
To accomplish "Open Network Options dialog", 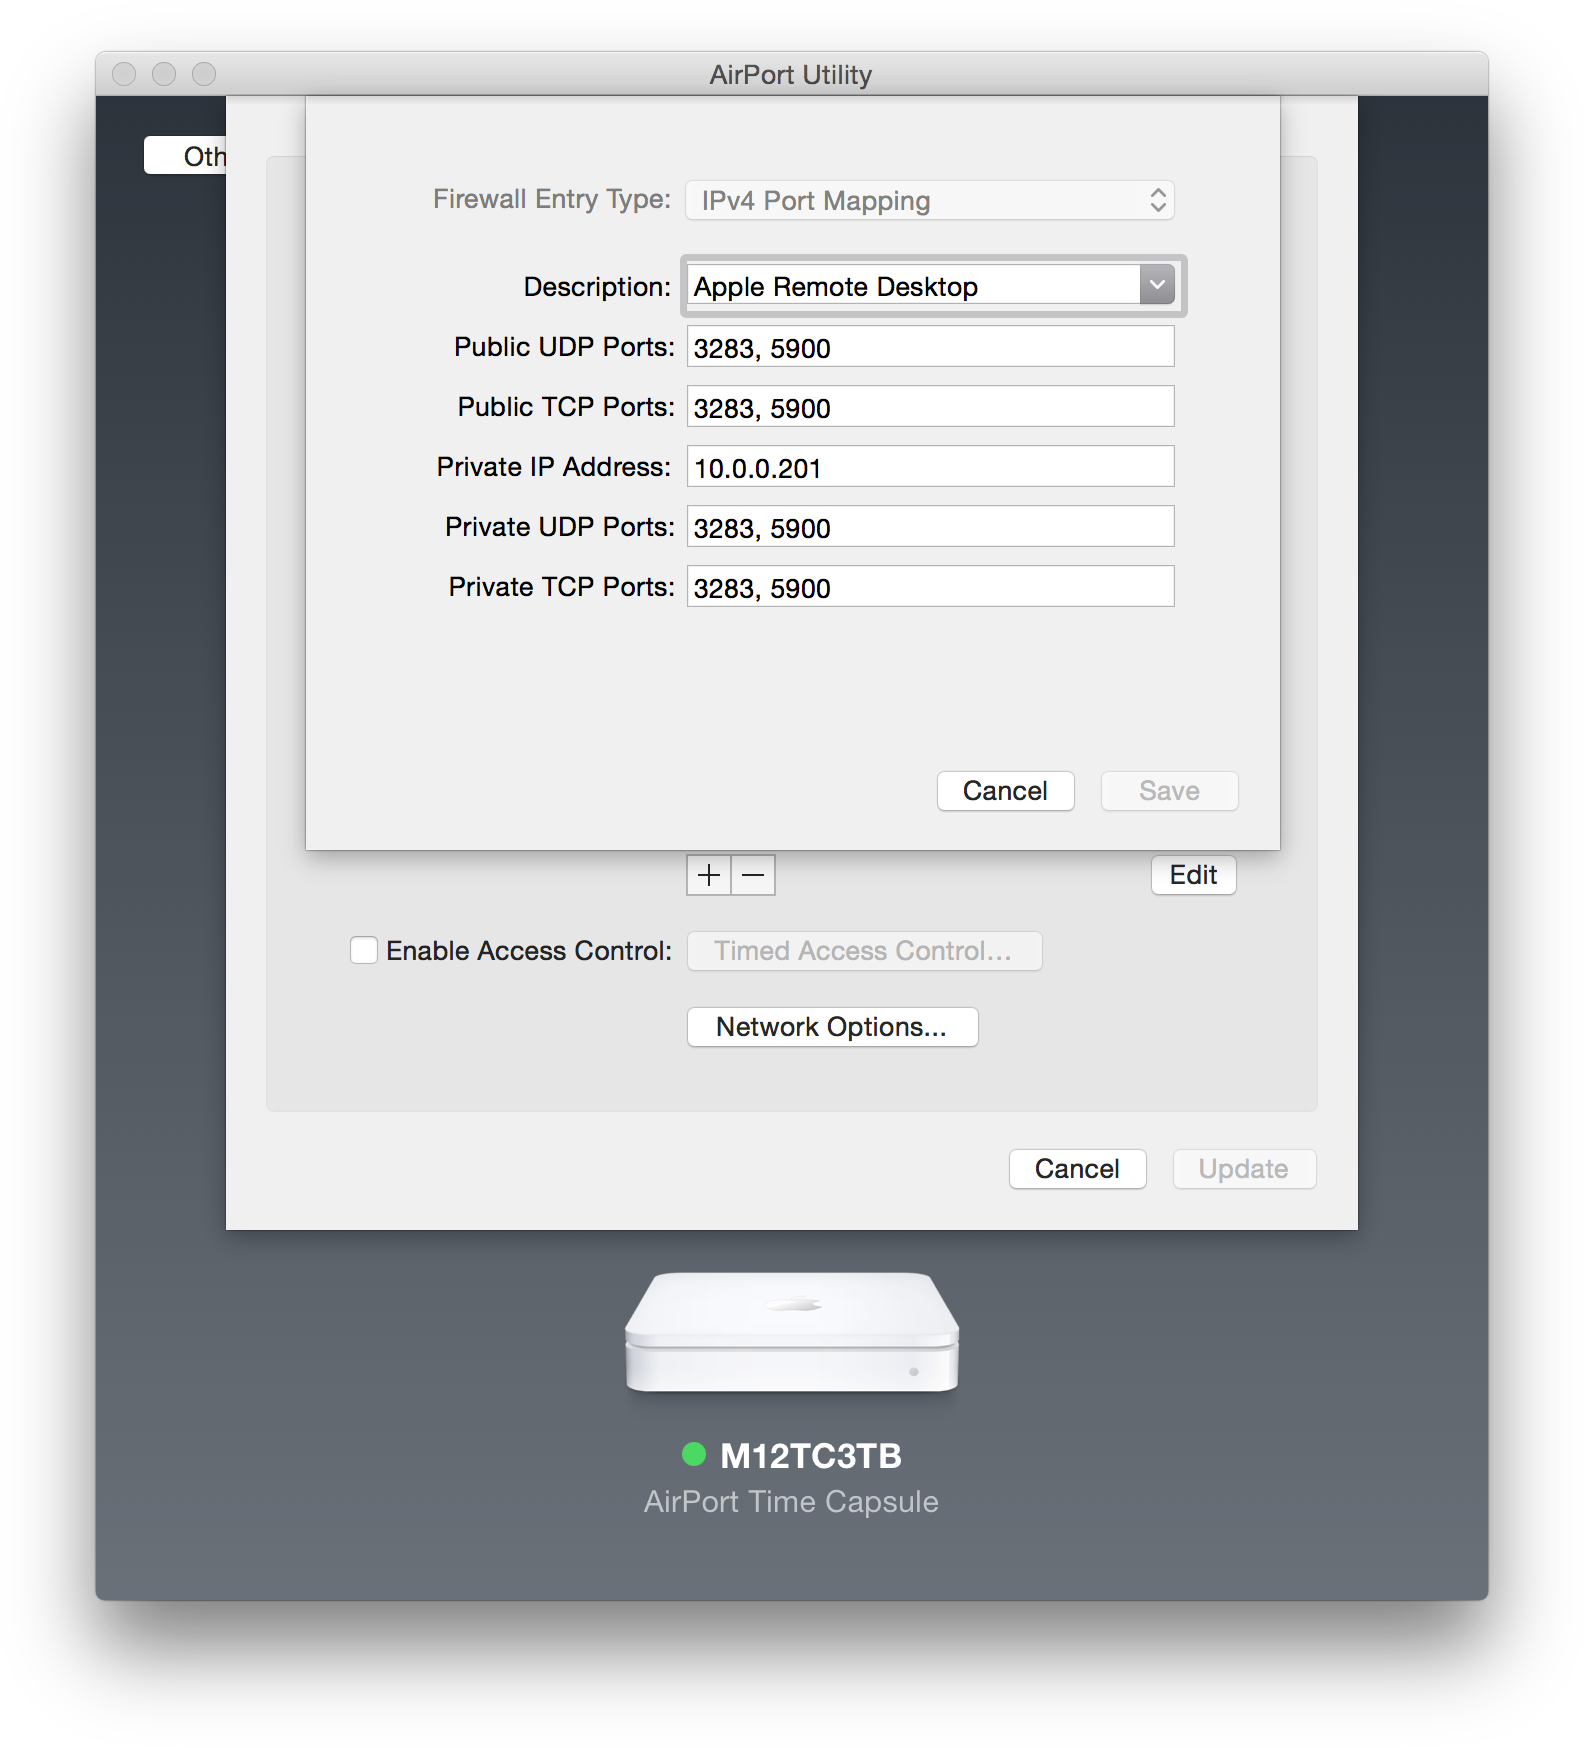I will coord(832,1027).
